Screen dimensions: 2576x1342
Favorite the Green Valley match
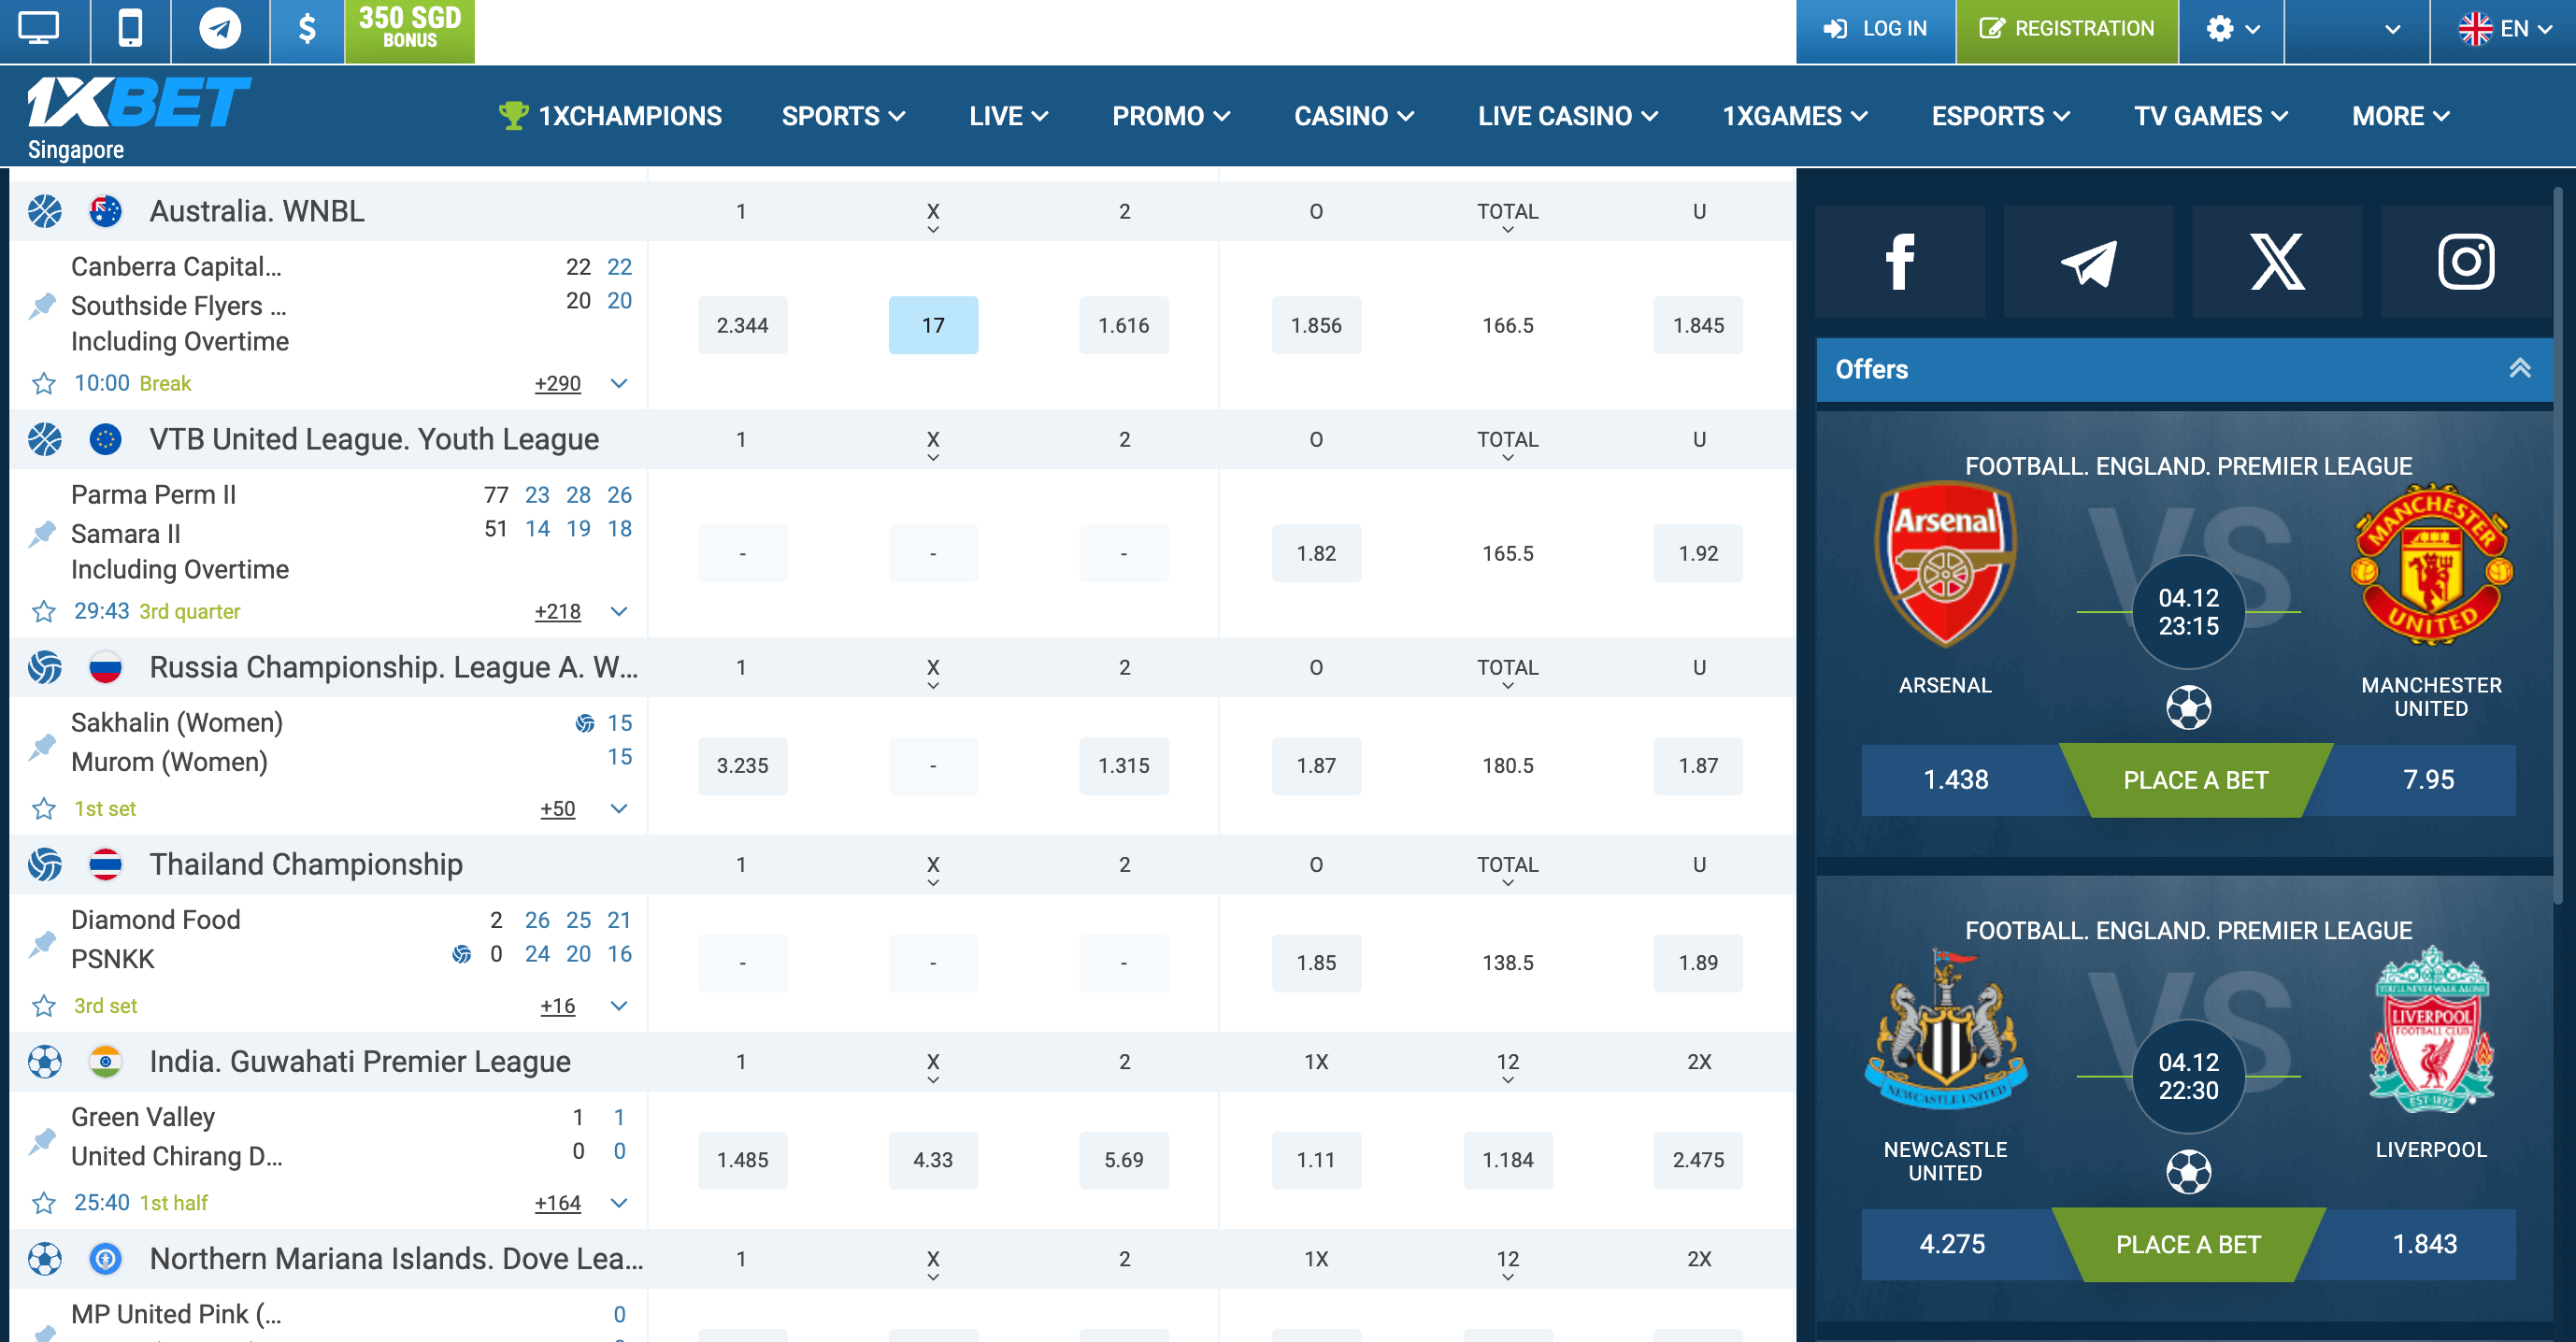[44, 1202]
